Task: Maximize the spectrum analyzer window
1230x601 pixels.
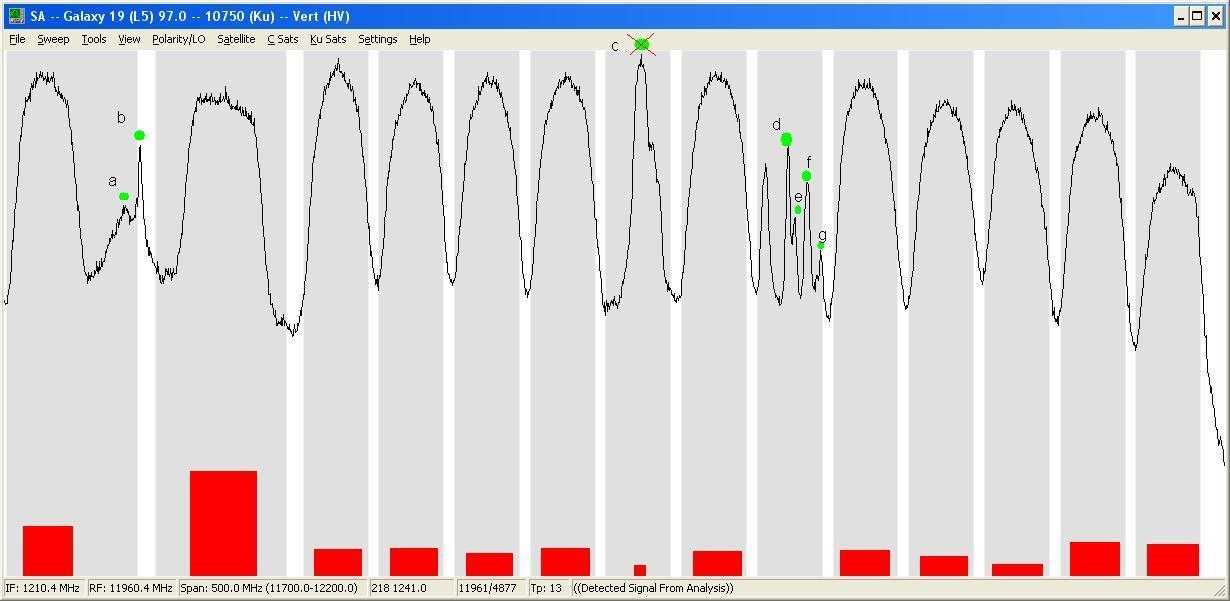Action: [x=1197, y=16]
